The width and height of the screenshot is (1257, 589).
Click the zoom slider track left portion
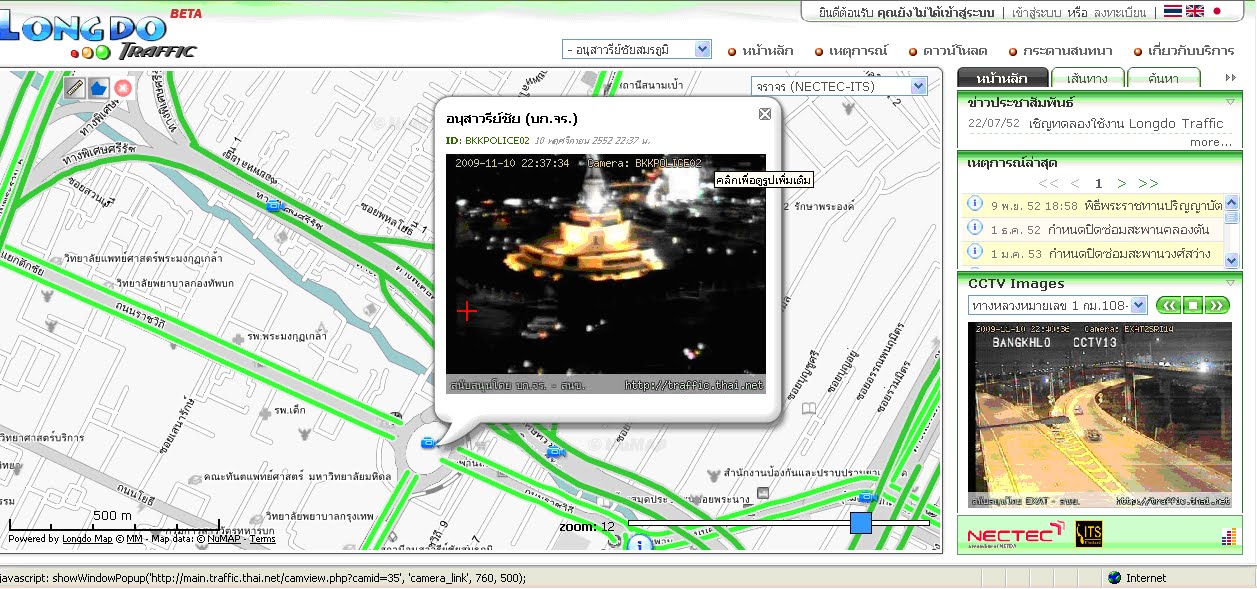click(738, 523)
